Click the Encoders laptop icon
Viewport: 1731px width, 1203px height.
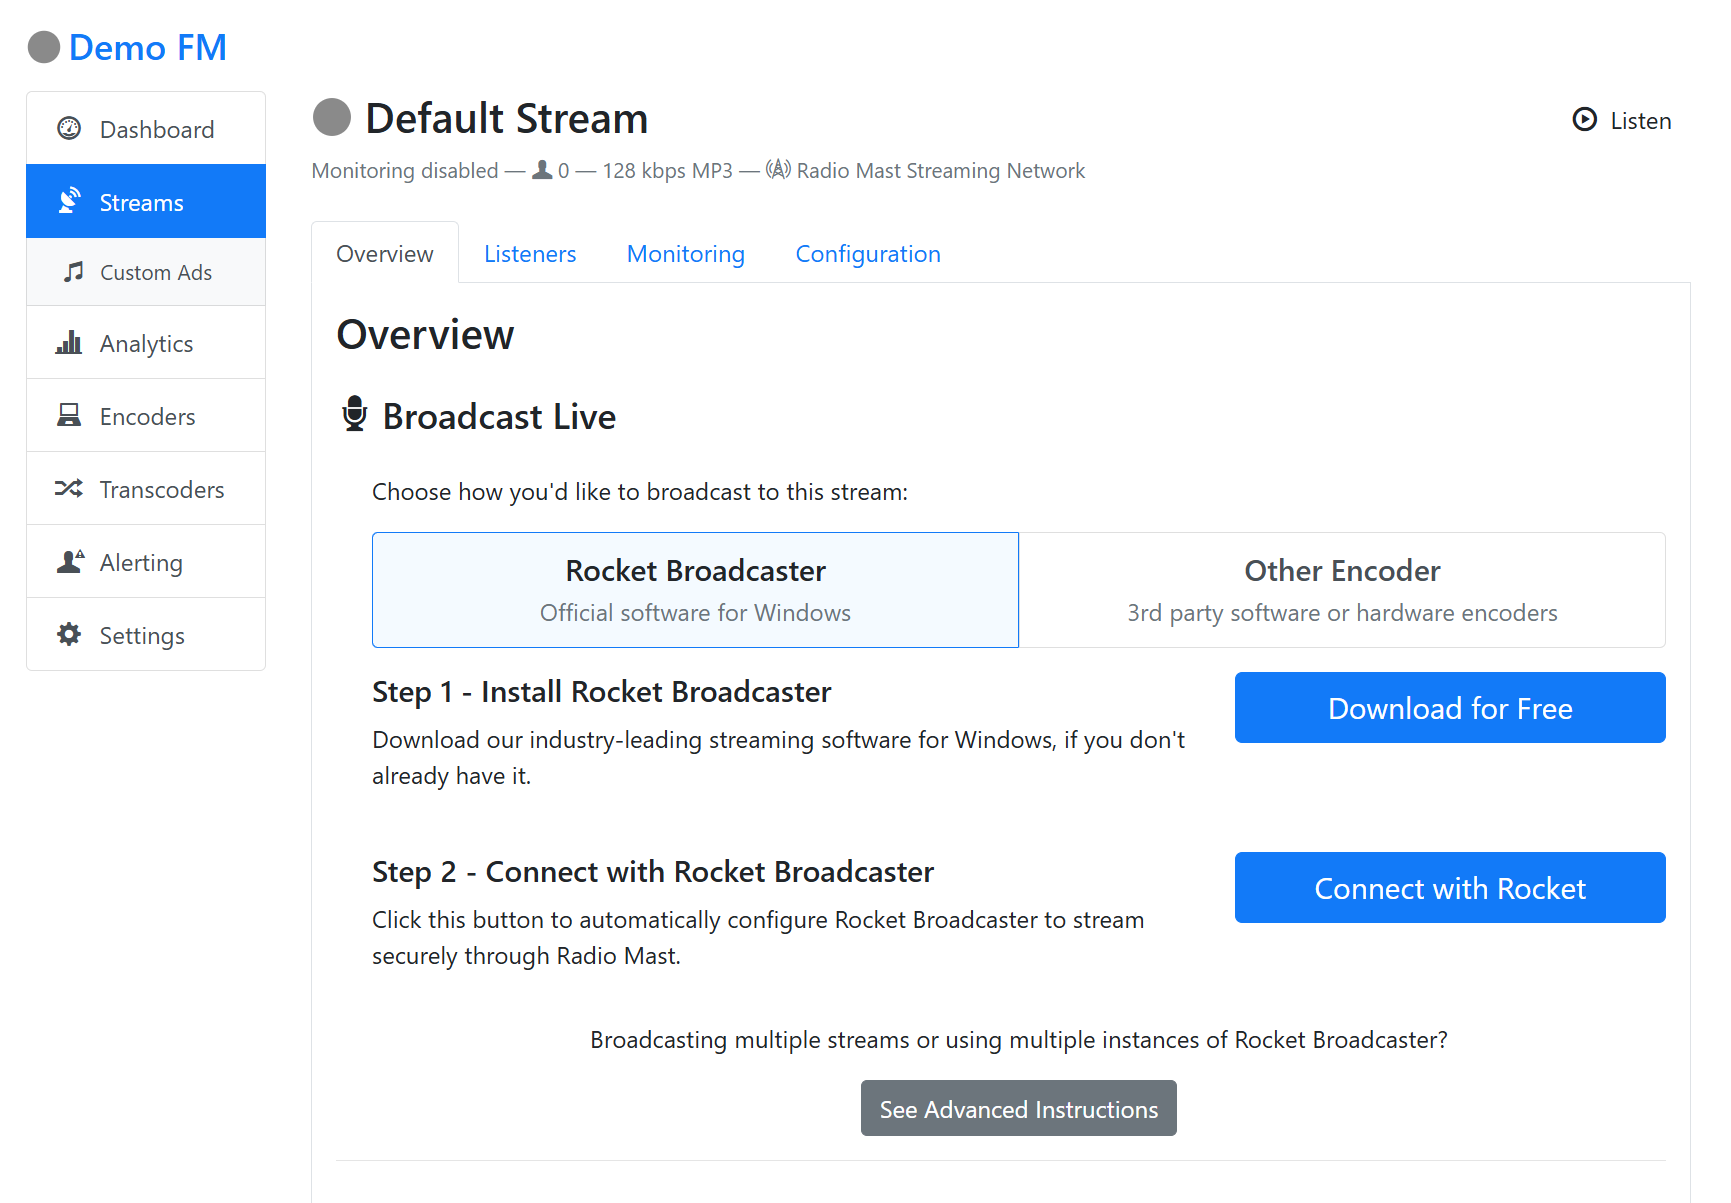coord(69,415)
